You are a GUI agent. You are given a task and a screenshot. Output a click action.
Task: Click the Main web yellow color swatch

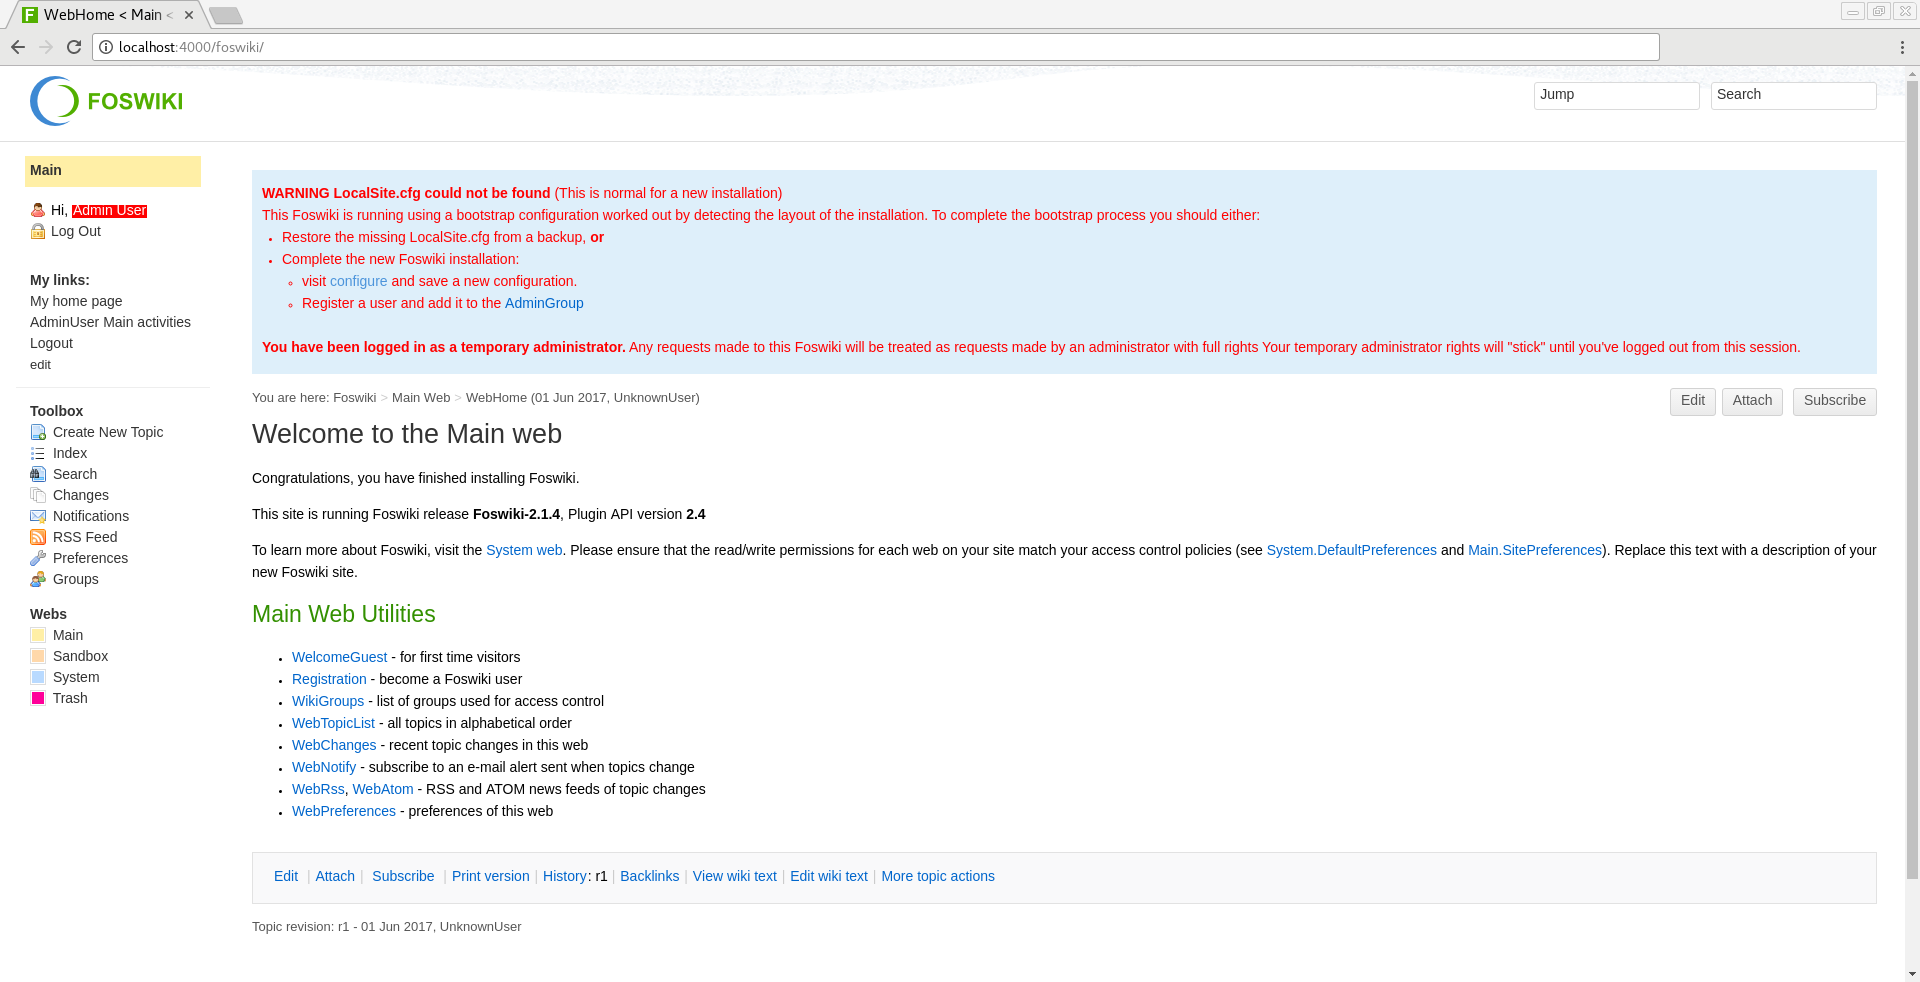pyautogui.click(x=38, y=635)
